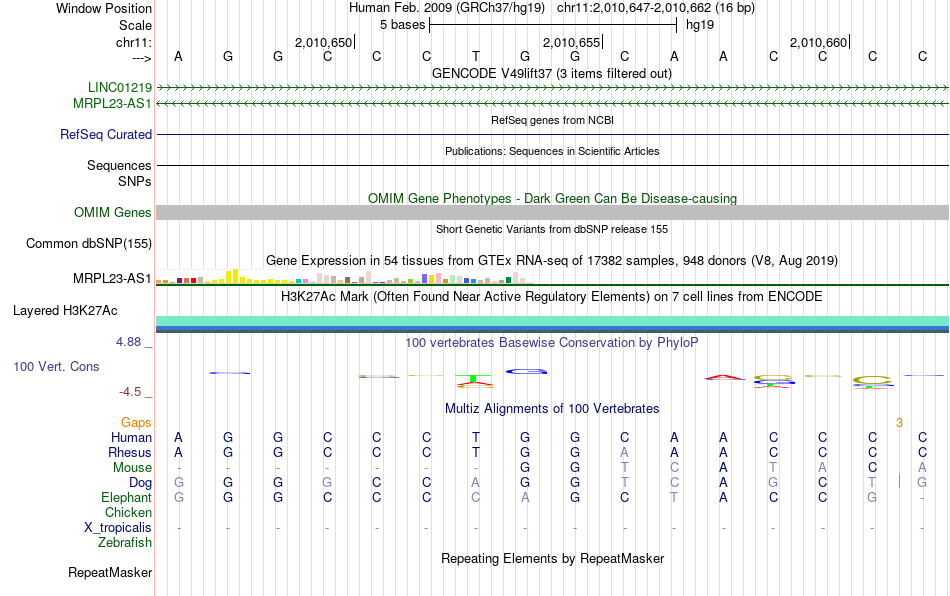Click the Mouse alignment row label
950x596 pixels.
(132, 468)
